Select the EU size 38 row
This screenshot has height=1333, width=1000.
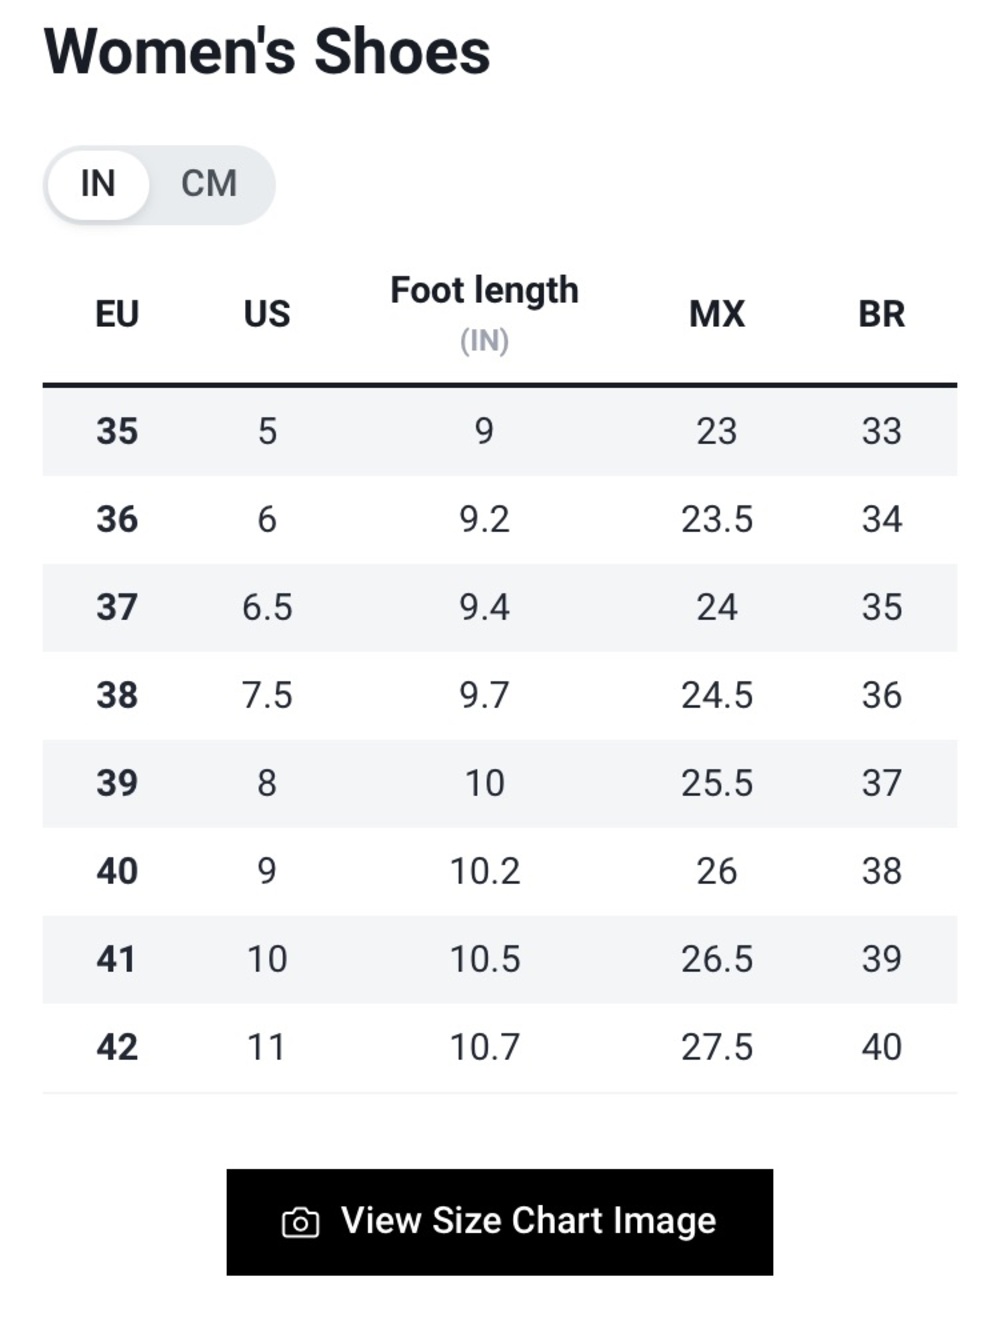(500, 695)
